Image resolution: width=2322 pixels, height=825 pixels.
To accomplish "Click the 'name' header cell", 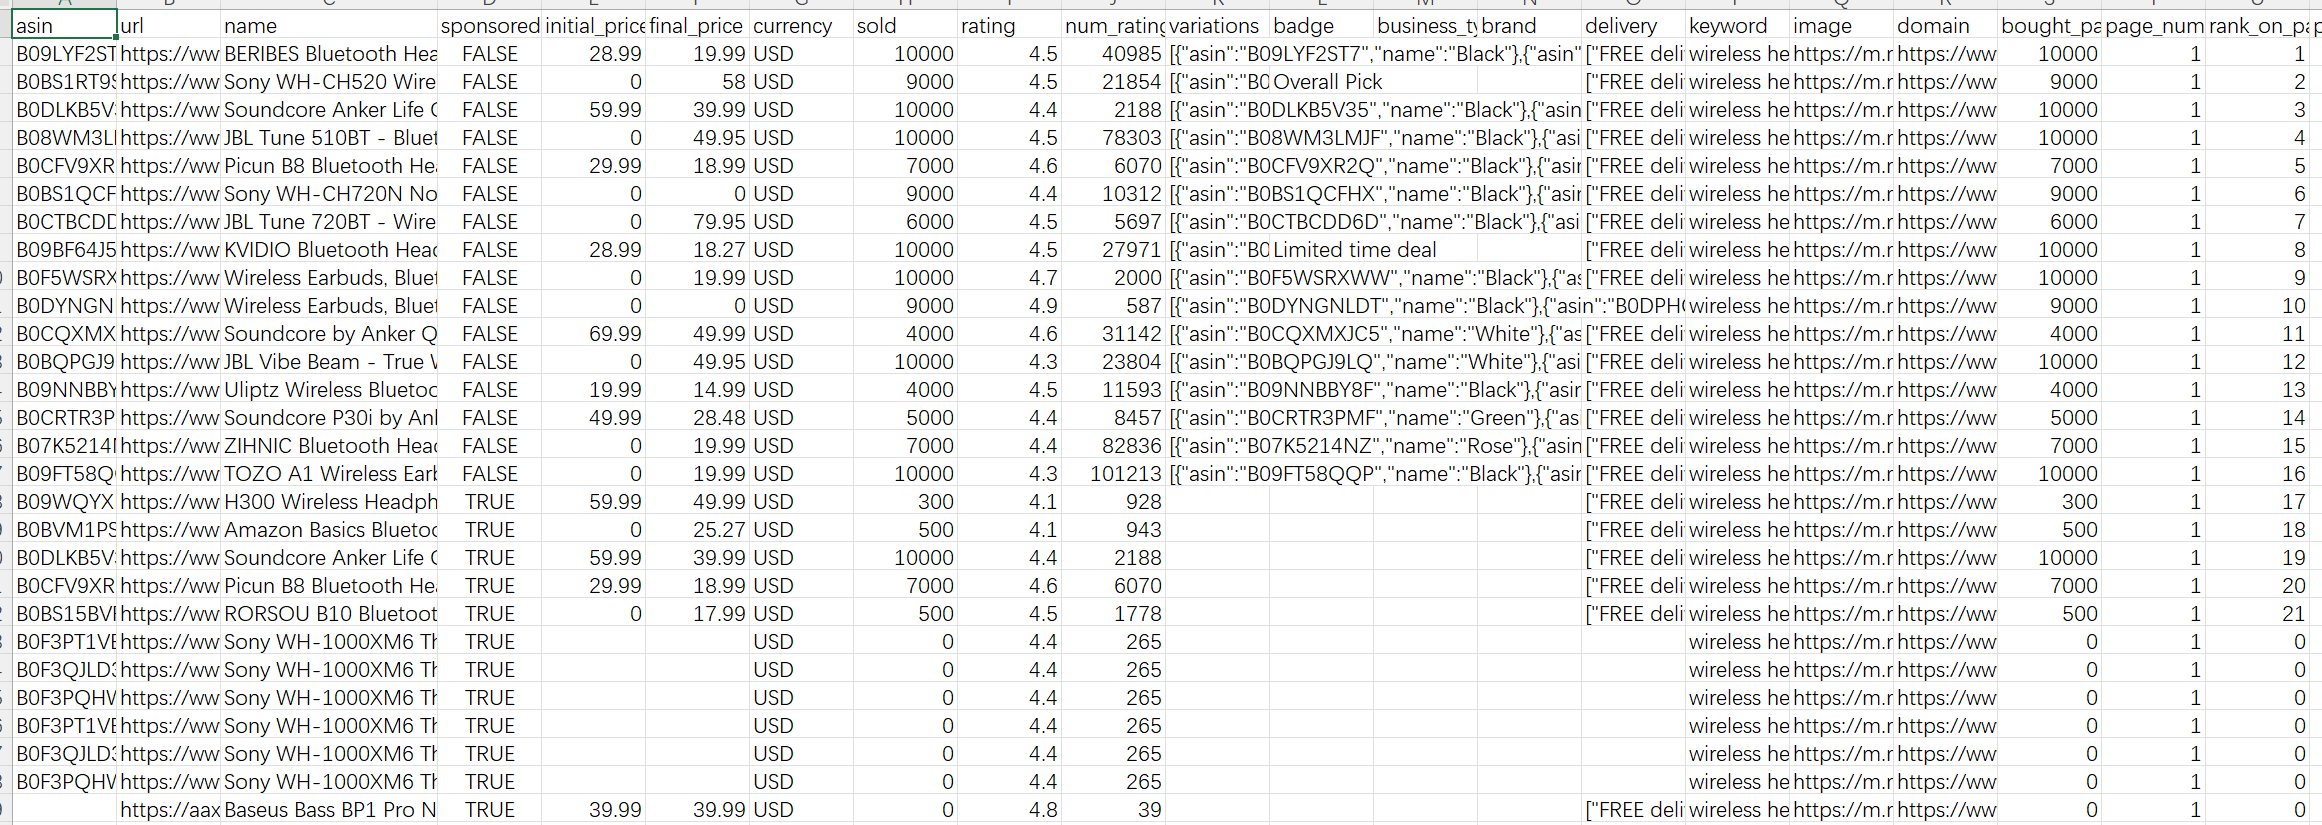I will [329, 25].
